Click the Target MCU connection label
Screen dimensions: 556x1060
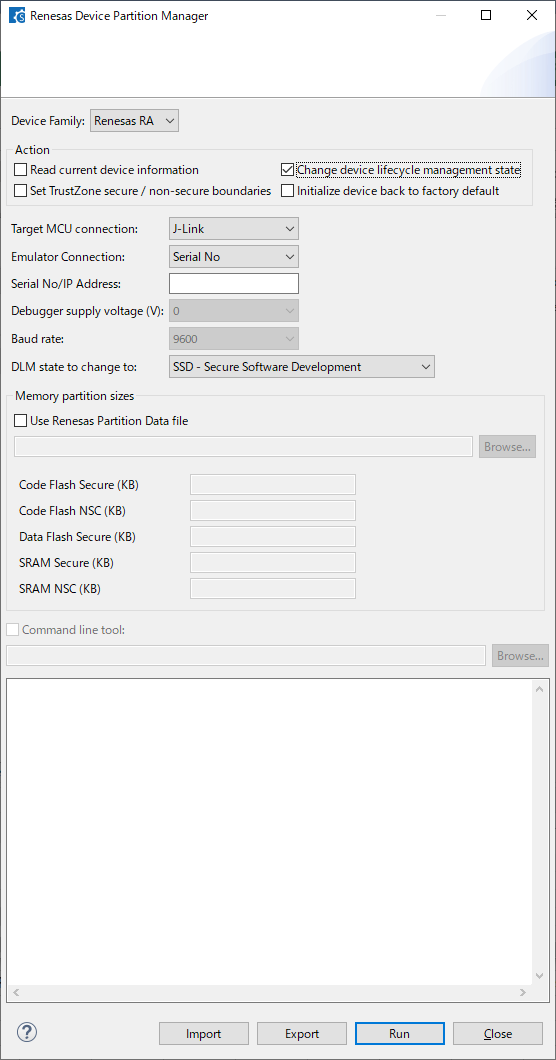[74, 229]
